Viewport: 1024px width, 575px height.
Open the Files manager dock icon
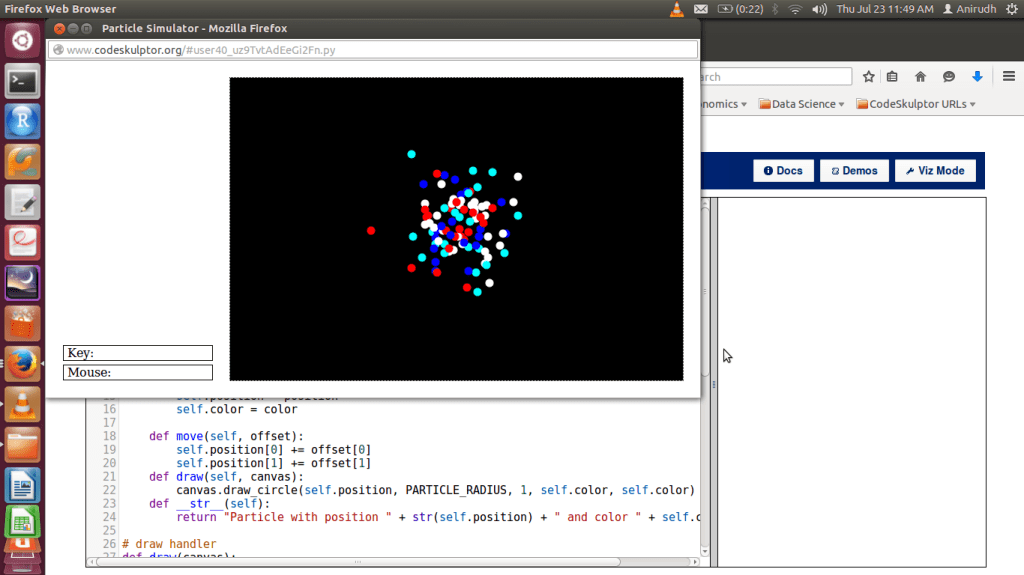pos(22,444)
